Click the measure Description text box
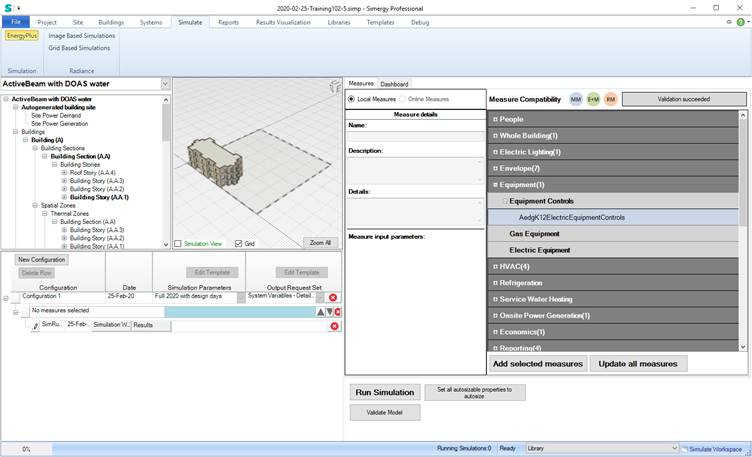This screenshot has width=752, height=457. [x=416, y=170]
